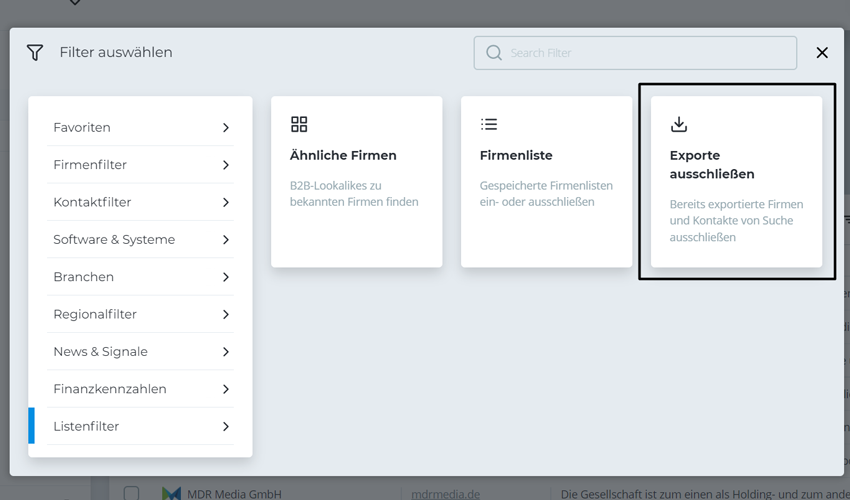Click the magnifier icon in search field
850x500 pixels.
494,53
